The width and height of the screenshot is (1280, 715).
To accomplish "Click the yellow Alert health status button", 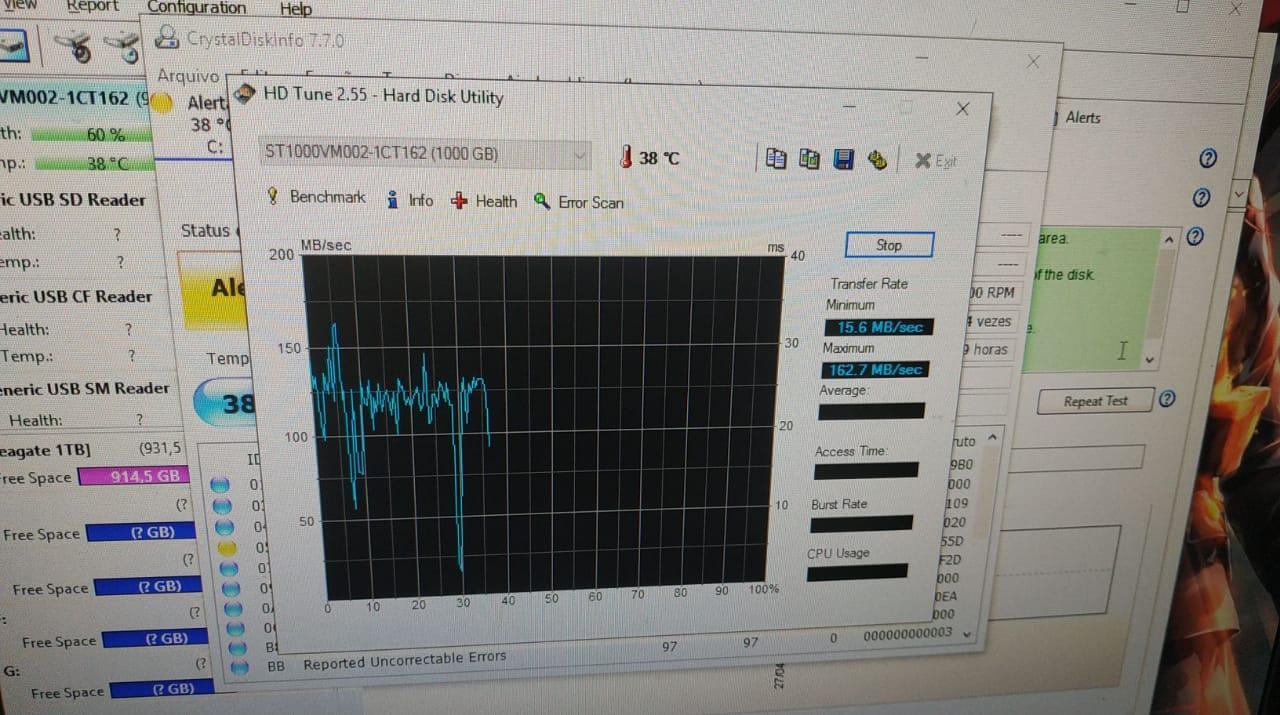I will coord(213,288).
